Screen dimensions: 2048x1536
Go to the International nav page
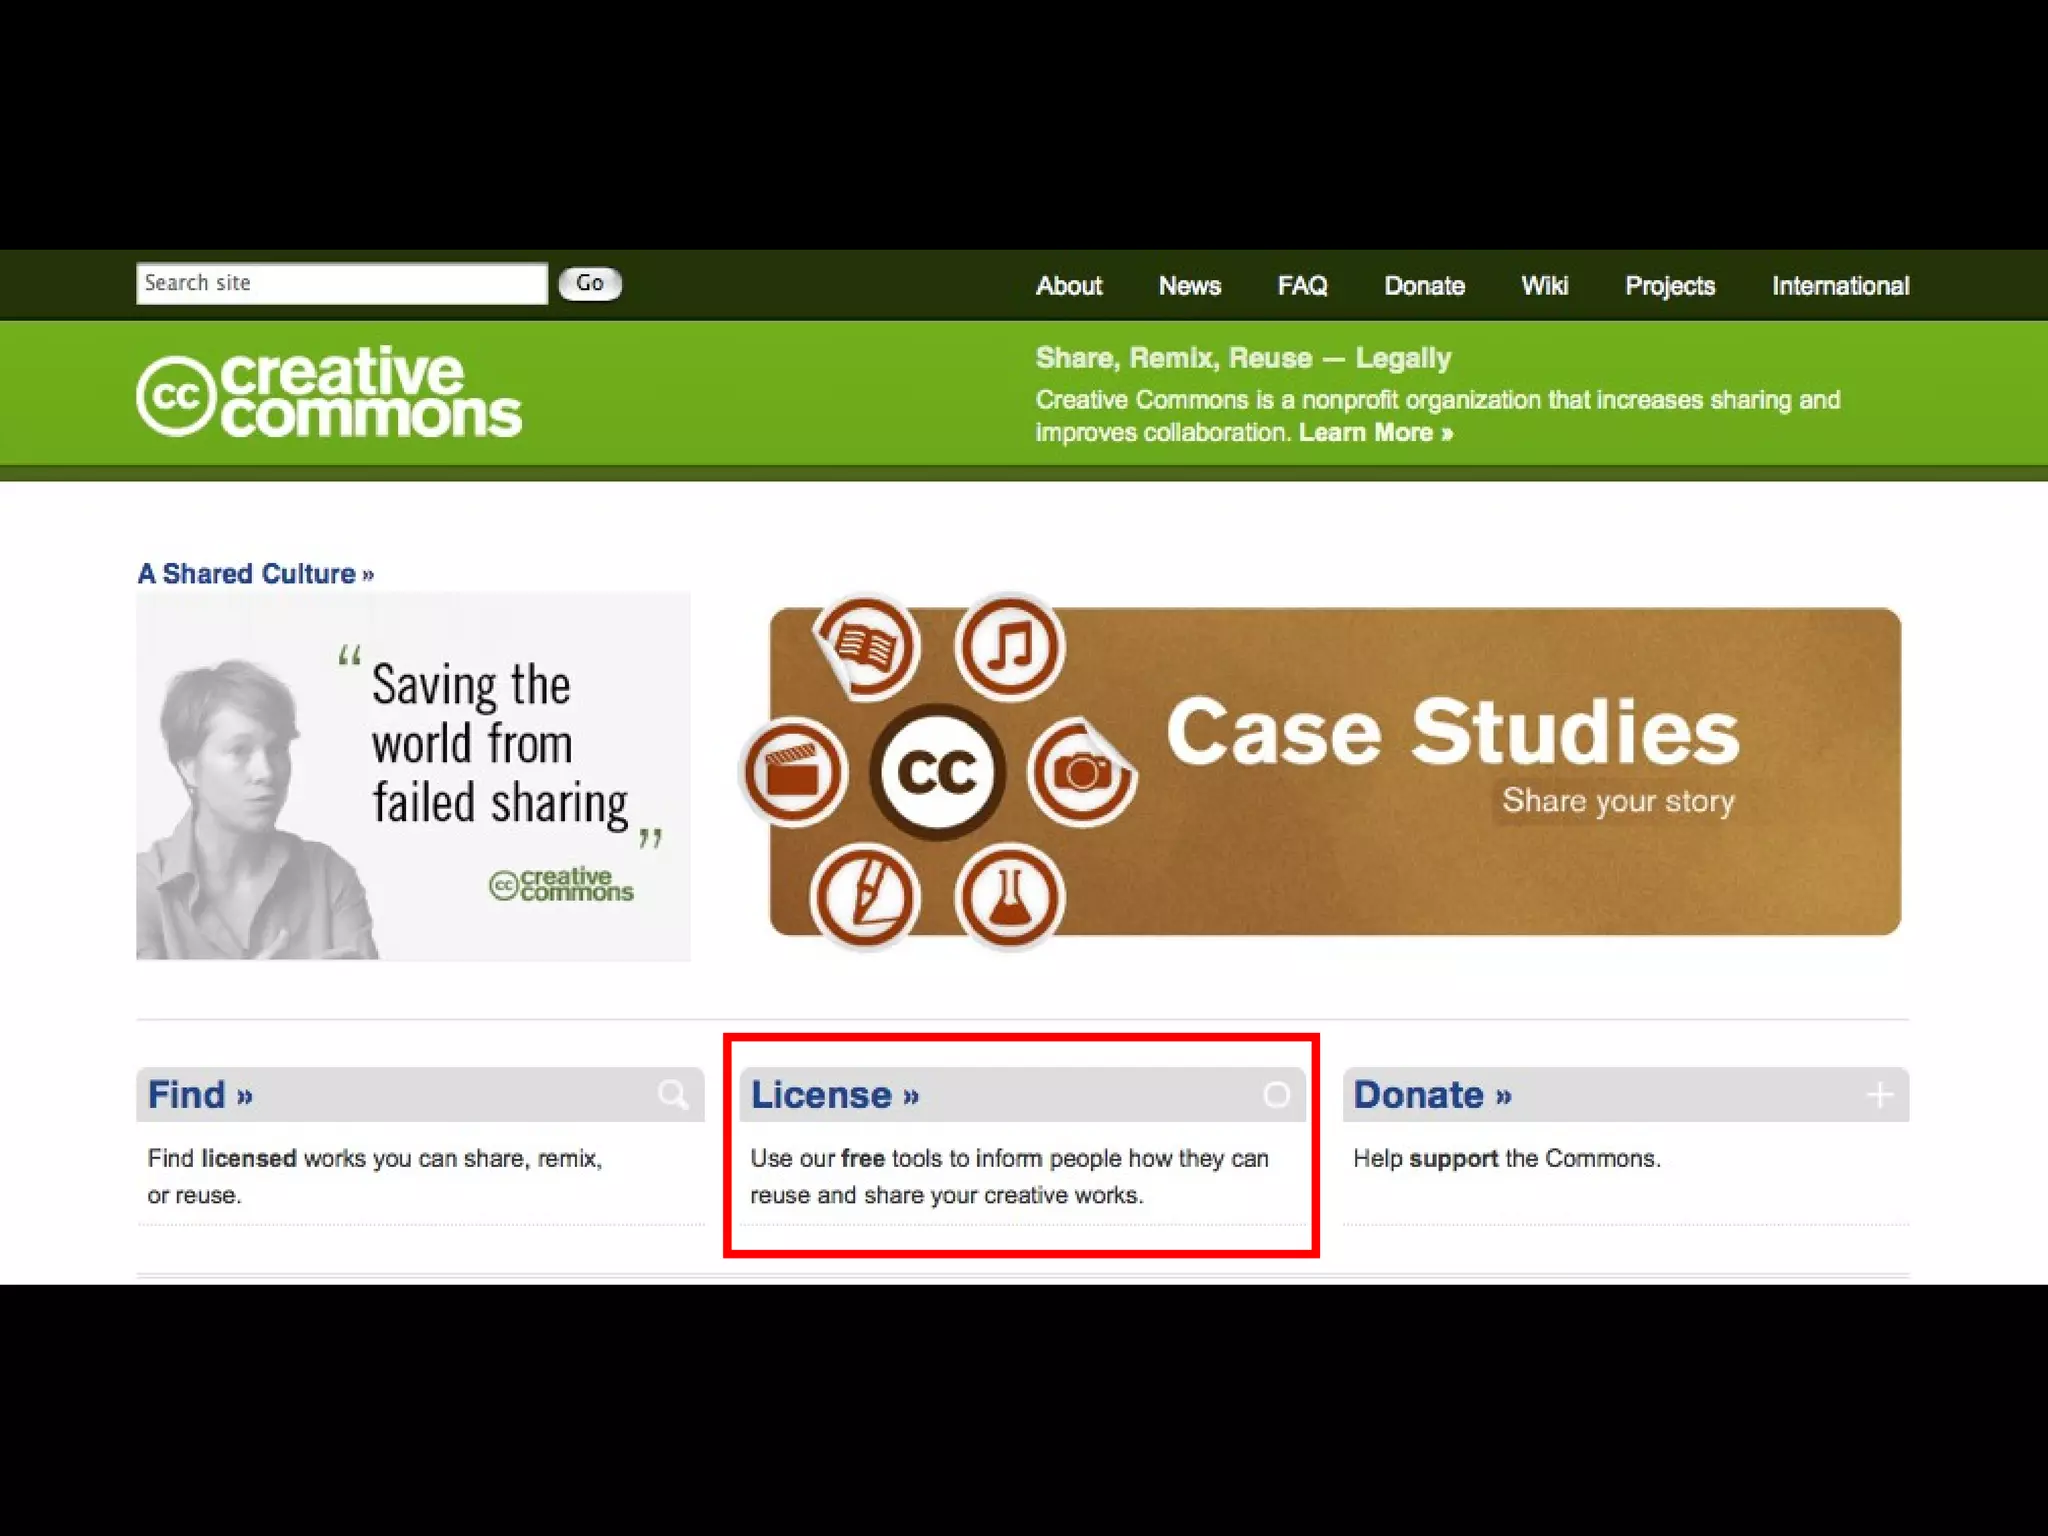point(1840,286)
